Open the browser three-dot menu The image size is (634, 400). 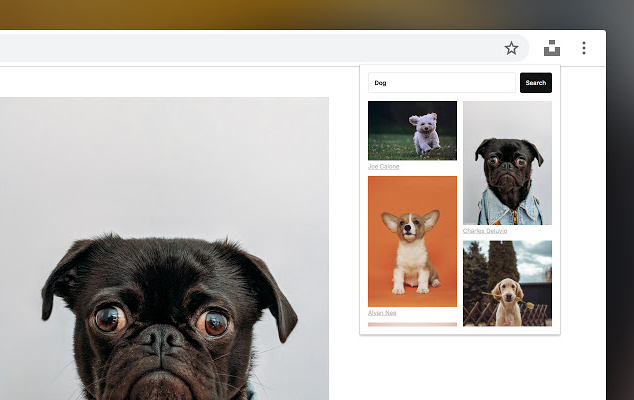pyautogui.click(x=583, y=48)
